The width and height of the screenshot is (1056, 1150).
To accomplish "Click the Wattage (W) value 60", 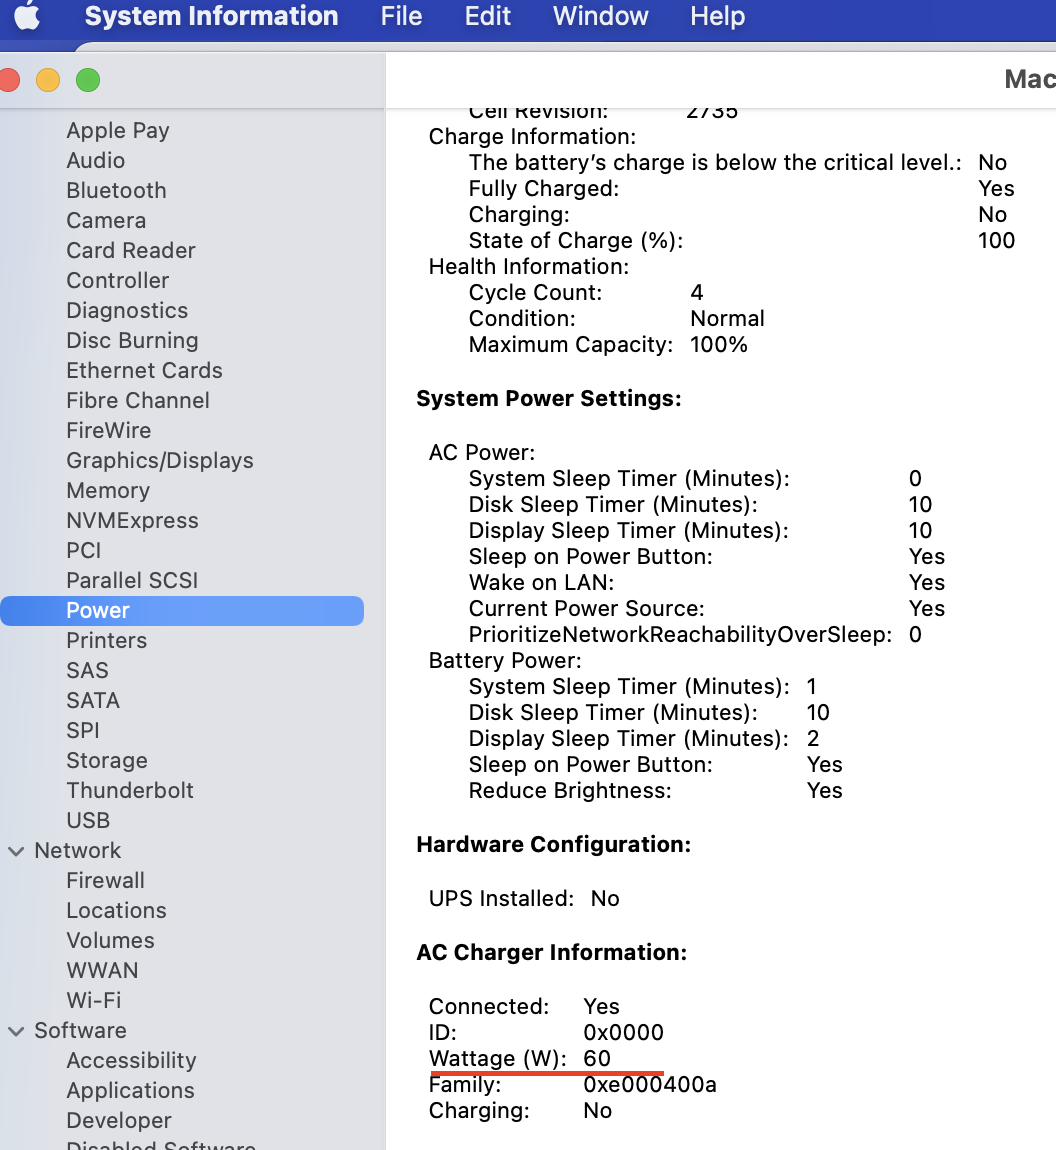I will pyautogui.click(x=597, y=1058).
